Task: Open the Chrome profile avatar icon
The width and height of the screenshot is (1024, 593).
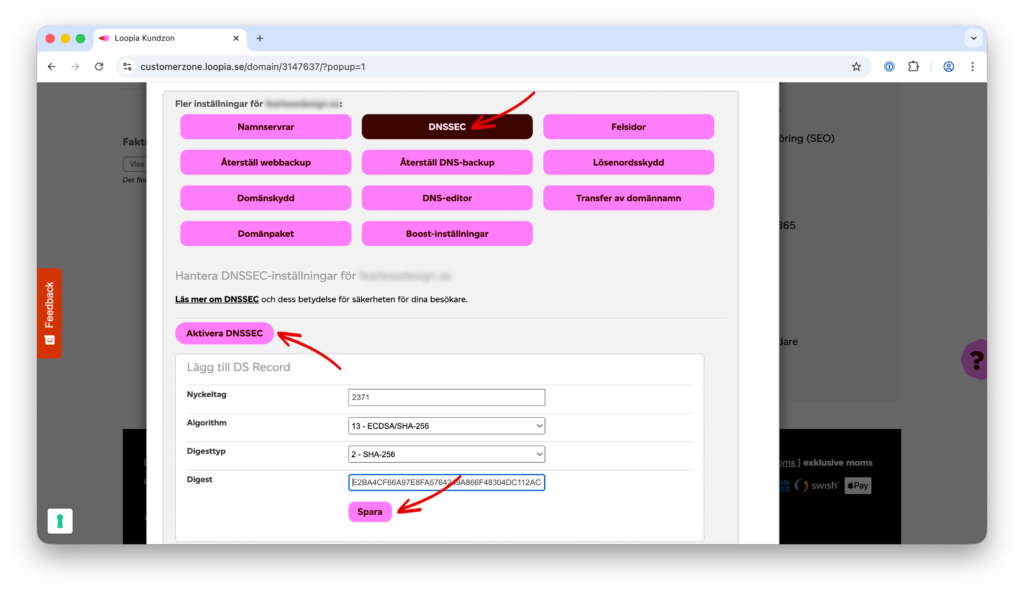Action: tap(948, 67)
